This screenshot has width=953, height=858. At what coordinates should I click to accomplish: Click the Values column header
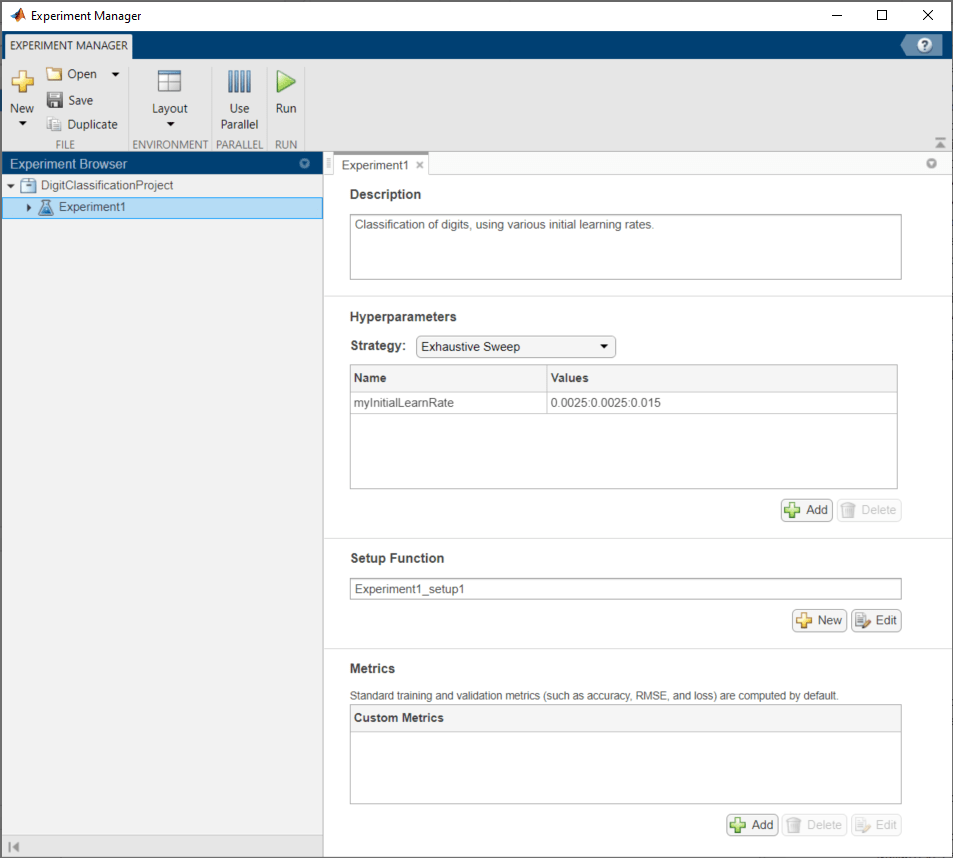pos(722,378)
